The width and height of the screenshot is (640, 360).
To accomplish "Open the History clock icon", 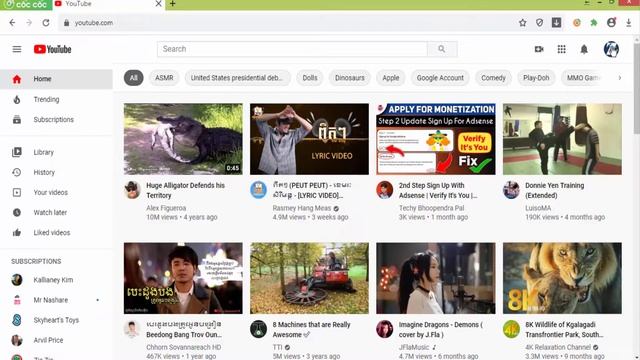I will coord(17,172).
